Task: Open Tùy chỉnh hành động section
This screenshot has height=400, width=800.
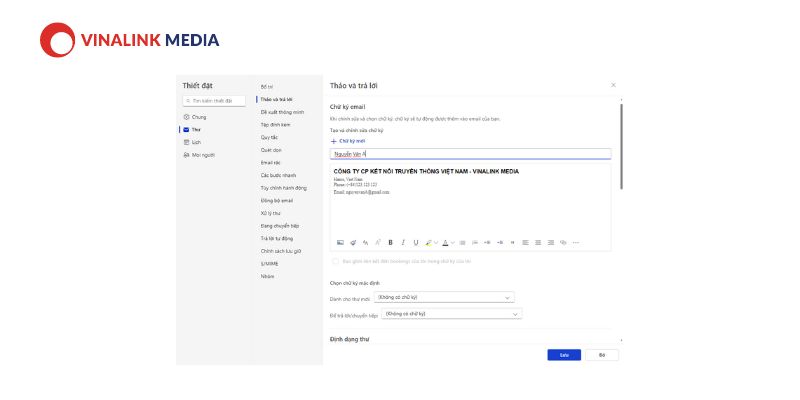Action: coord(284,188)
